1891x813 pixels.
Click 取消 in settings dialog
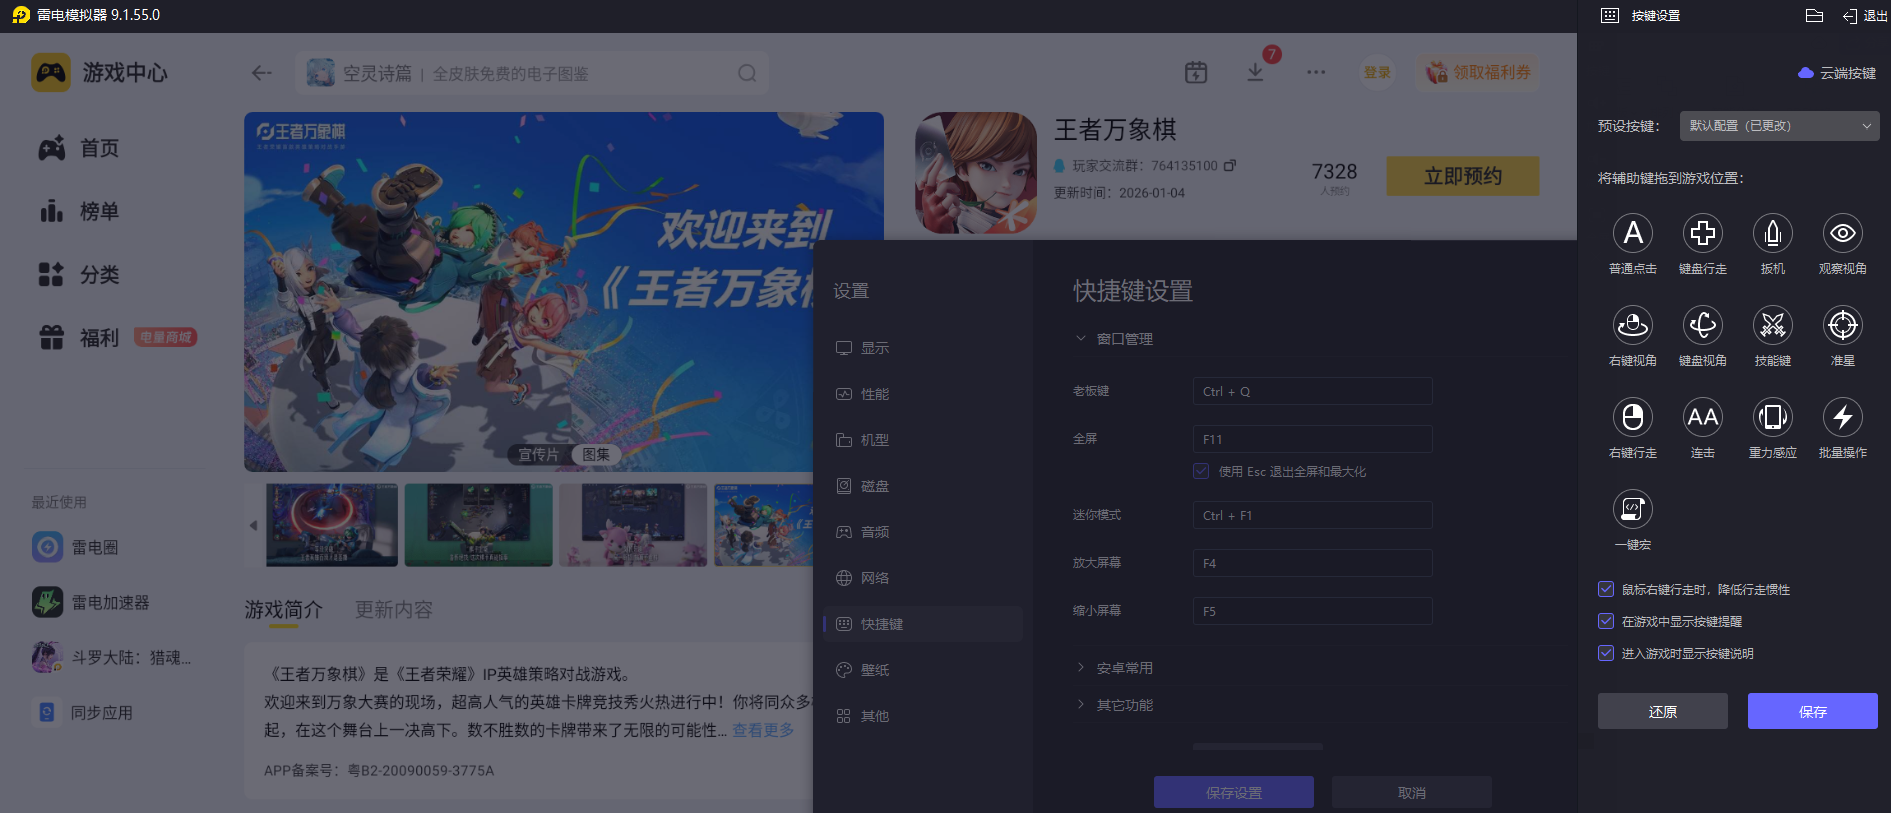click(1412, 792)
